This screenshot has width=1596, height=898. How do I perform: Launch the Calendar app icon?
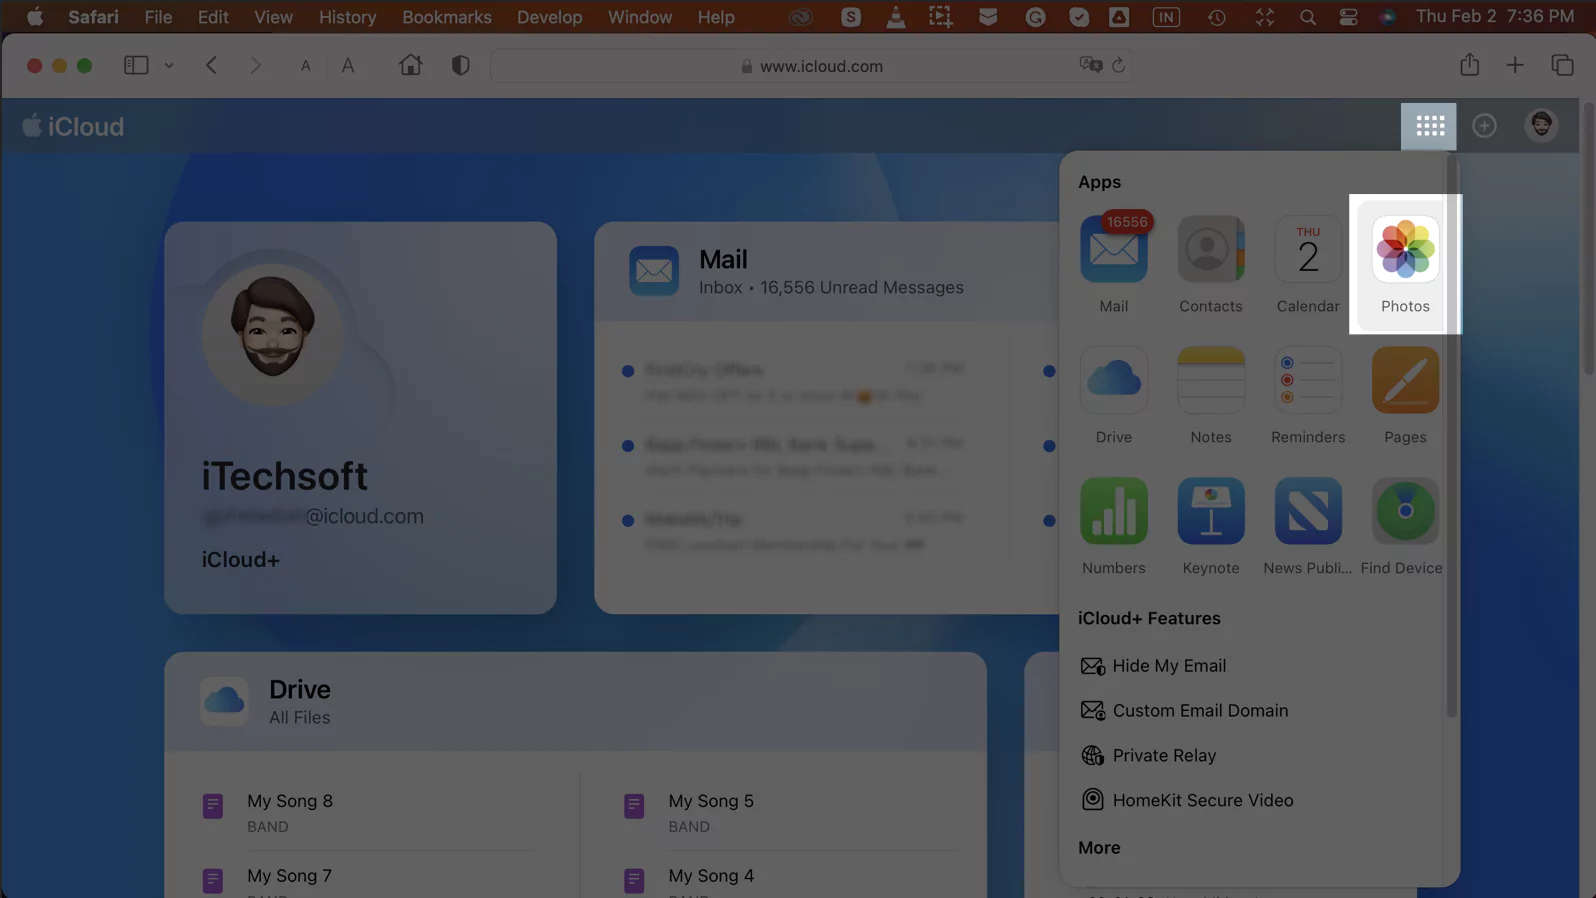[1308, 249]
